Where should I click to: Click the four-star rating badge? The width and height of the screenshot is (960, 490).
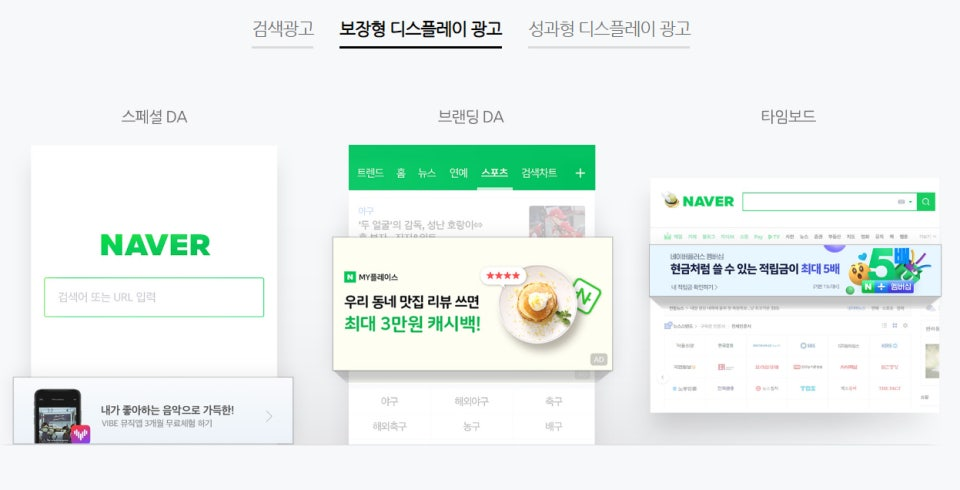point(503,276)
